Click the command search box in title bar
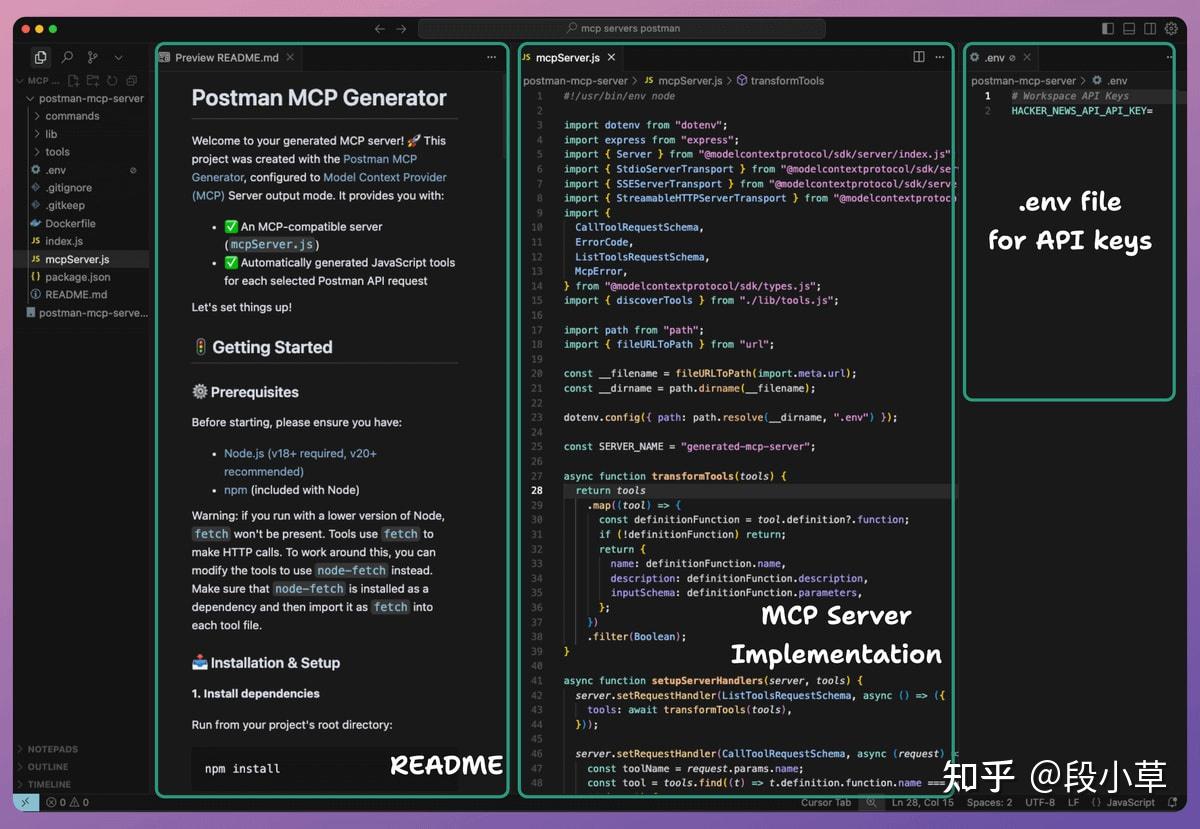Screen dimensions: 1200x829 tap(622, 29)
